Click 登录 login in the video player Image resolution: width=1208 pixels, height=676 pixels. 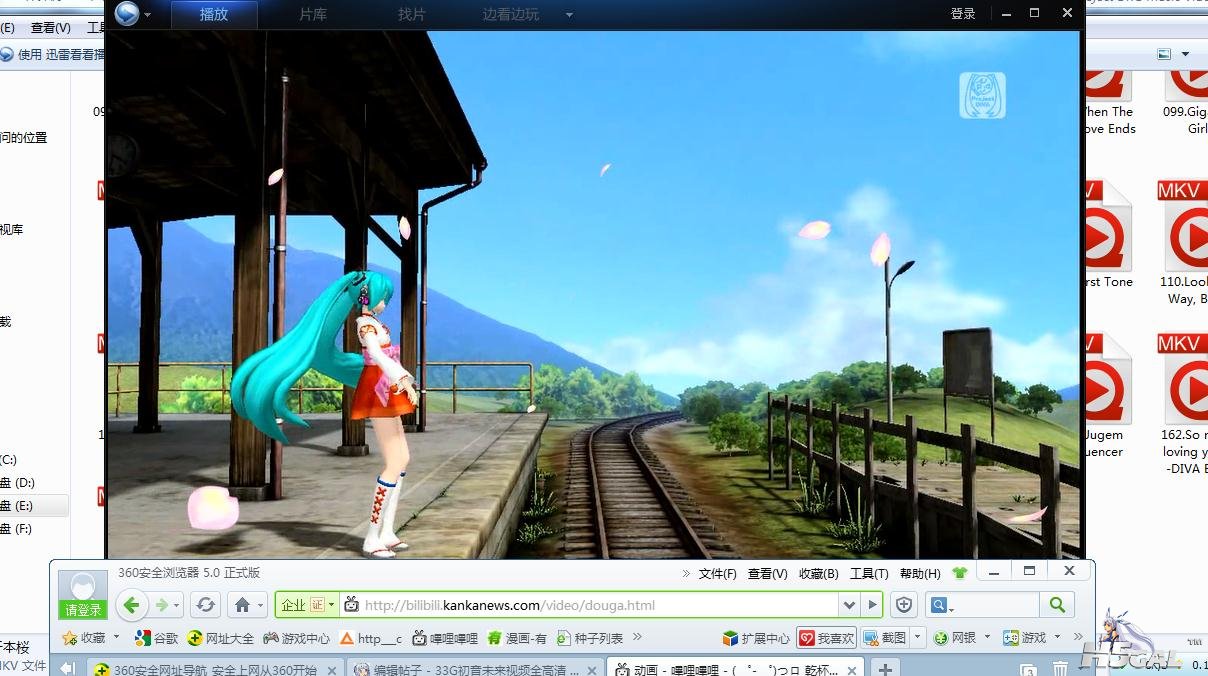tap(963, 14)
